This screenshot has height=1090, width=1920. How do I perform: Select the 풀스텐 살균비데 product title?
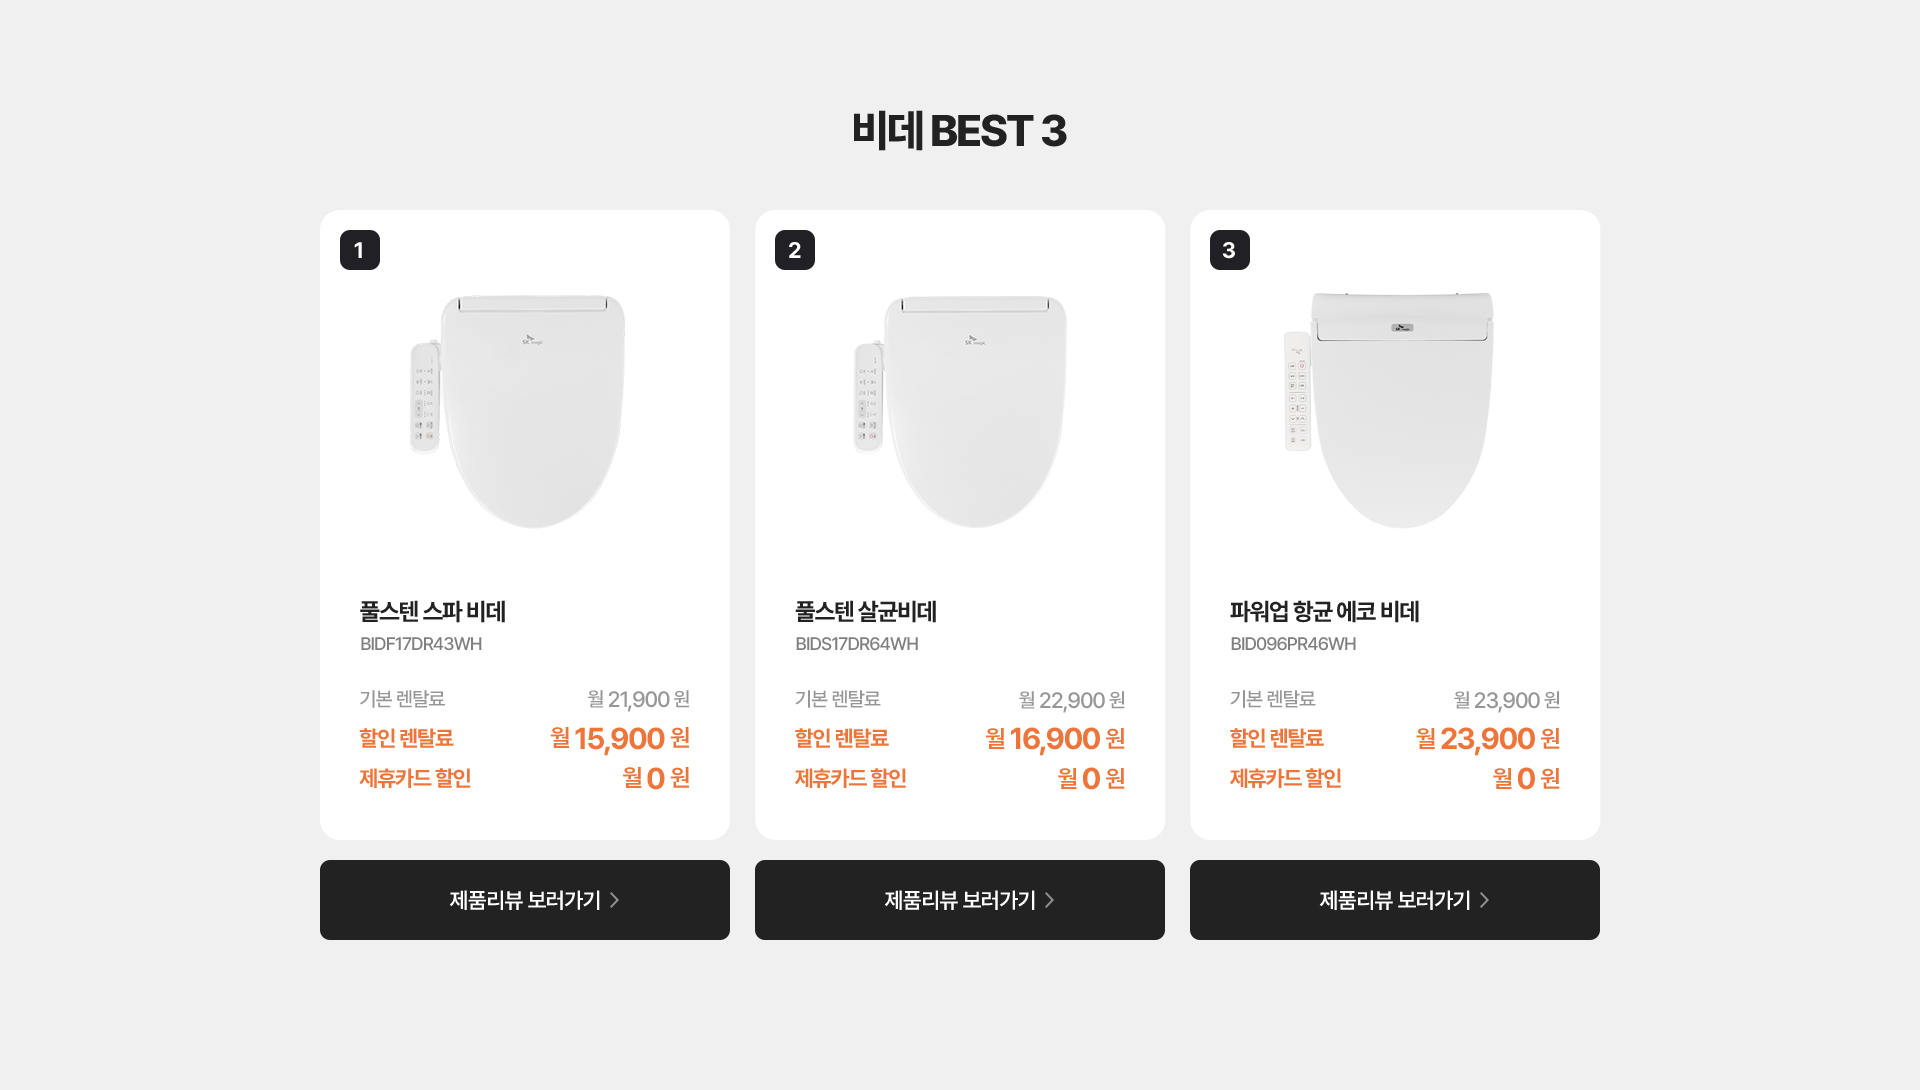coord(866,611)
